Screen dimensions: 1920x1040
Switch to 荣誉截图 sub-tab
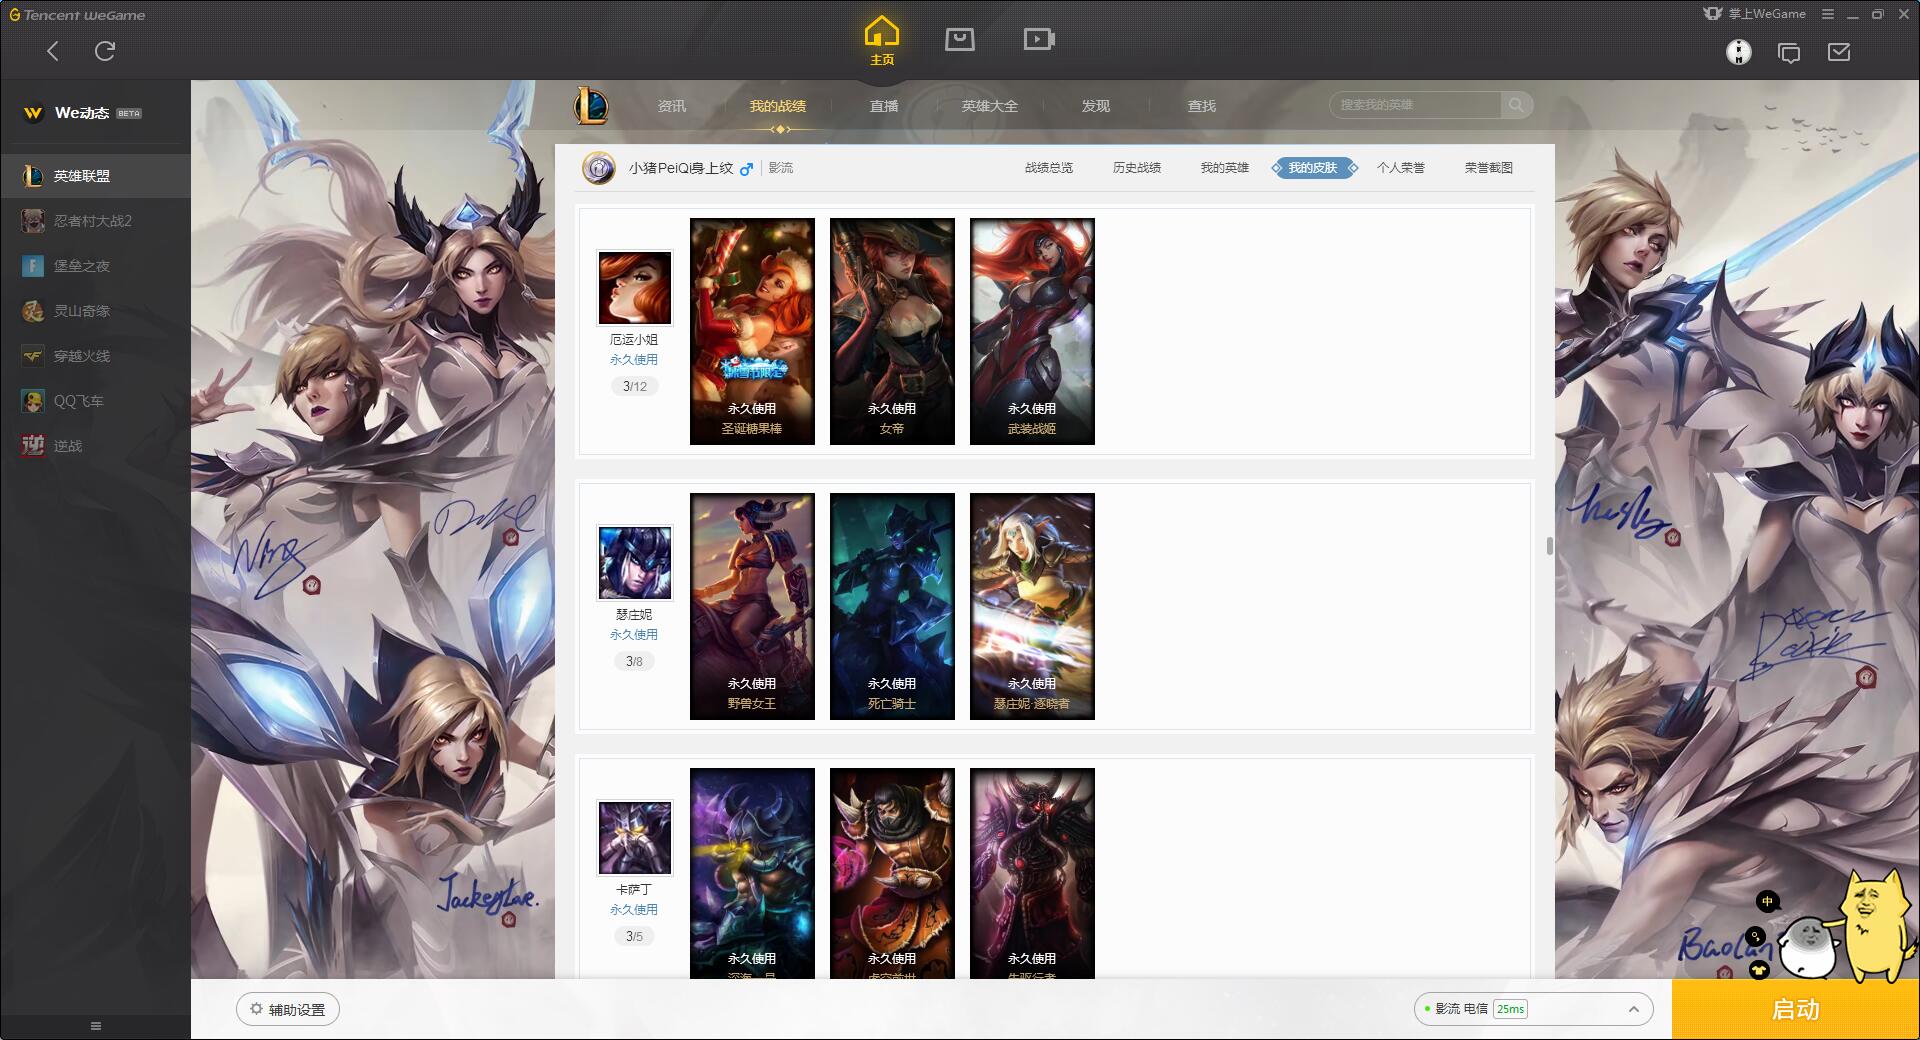[x=1489, y=168]
